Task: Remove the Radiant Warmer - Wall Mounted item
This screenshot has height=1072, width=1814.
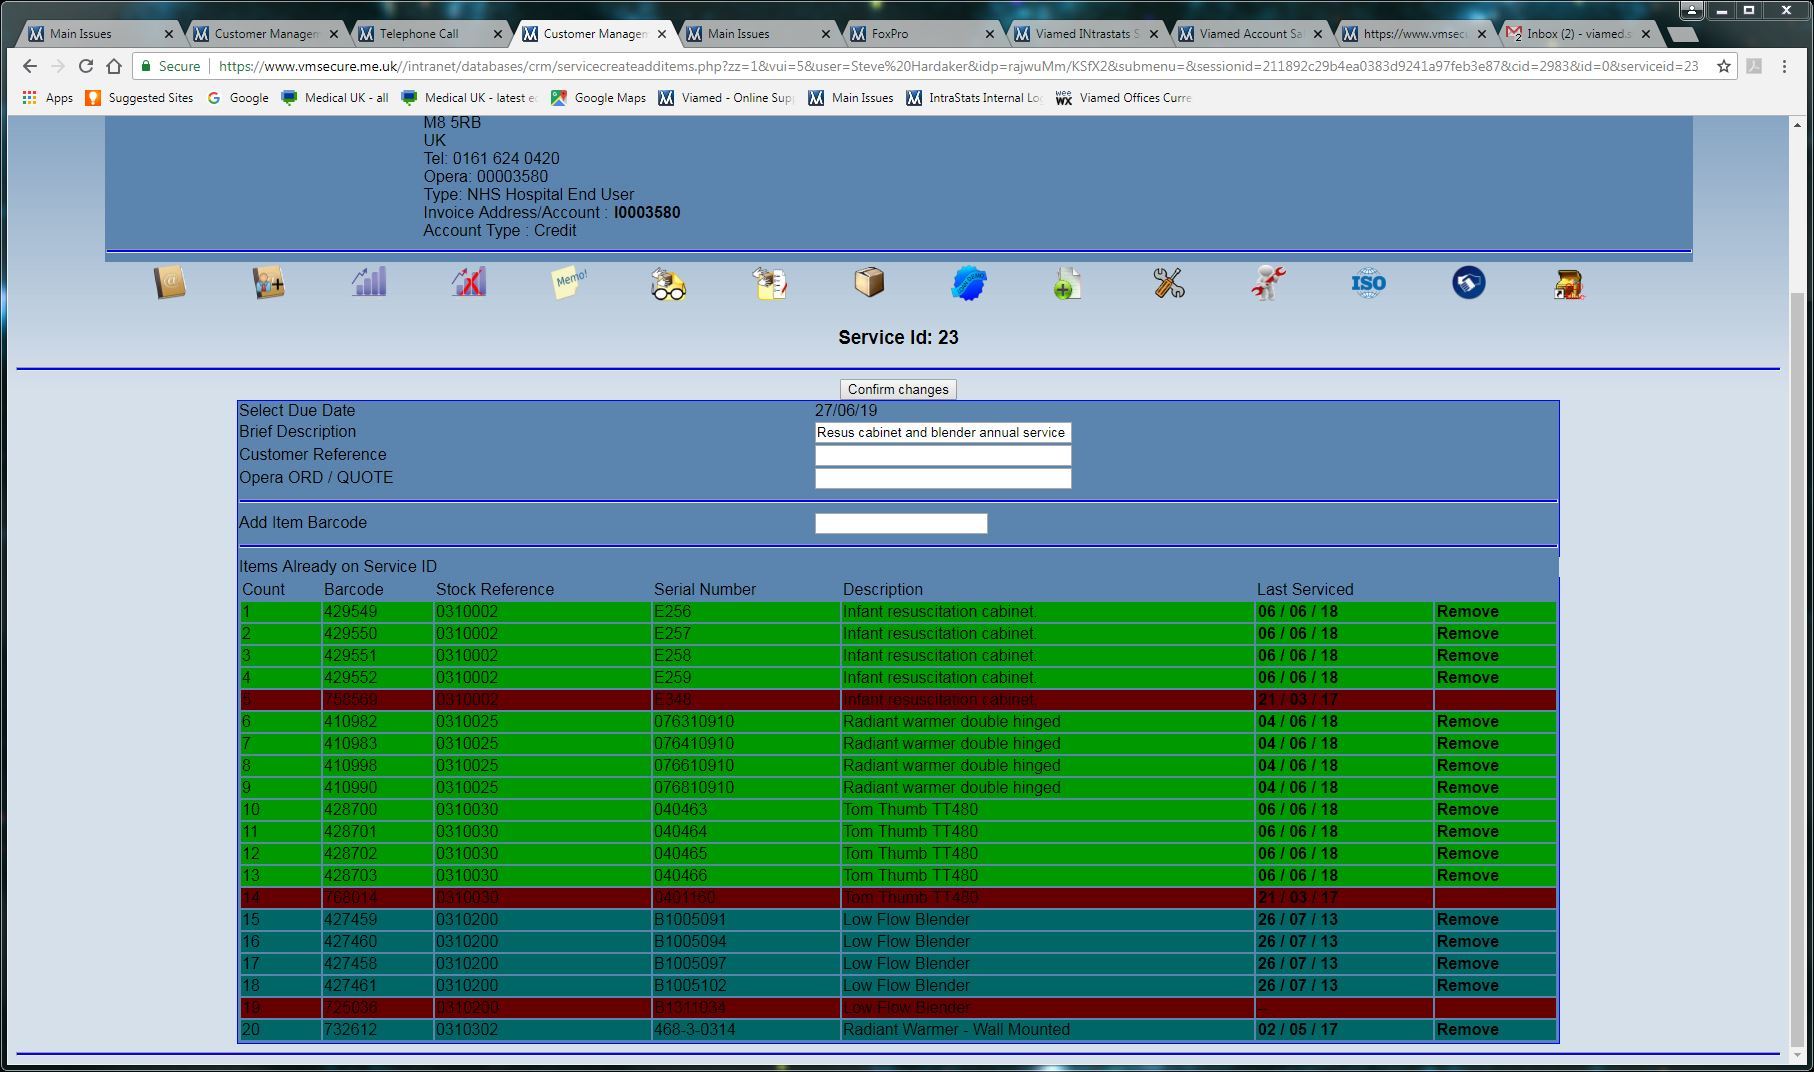Action: pyautogui.click(x=1467, y=1030)
